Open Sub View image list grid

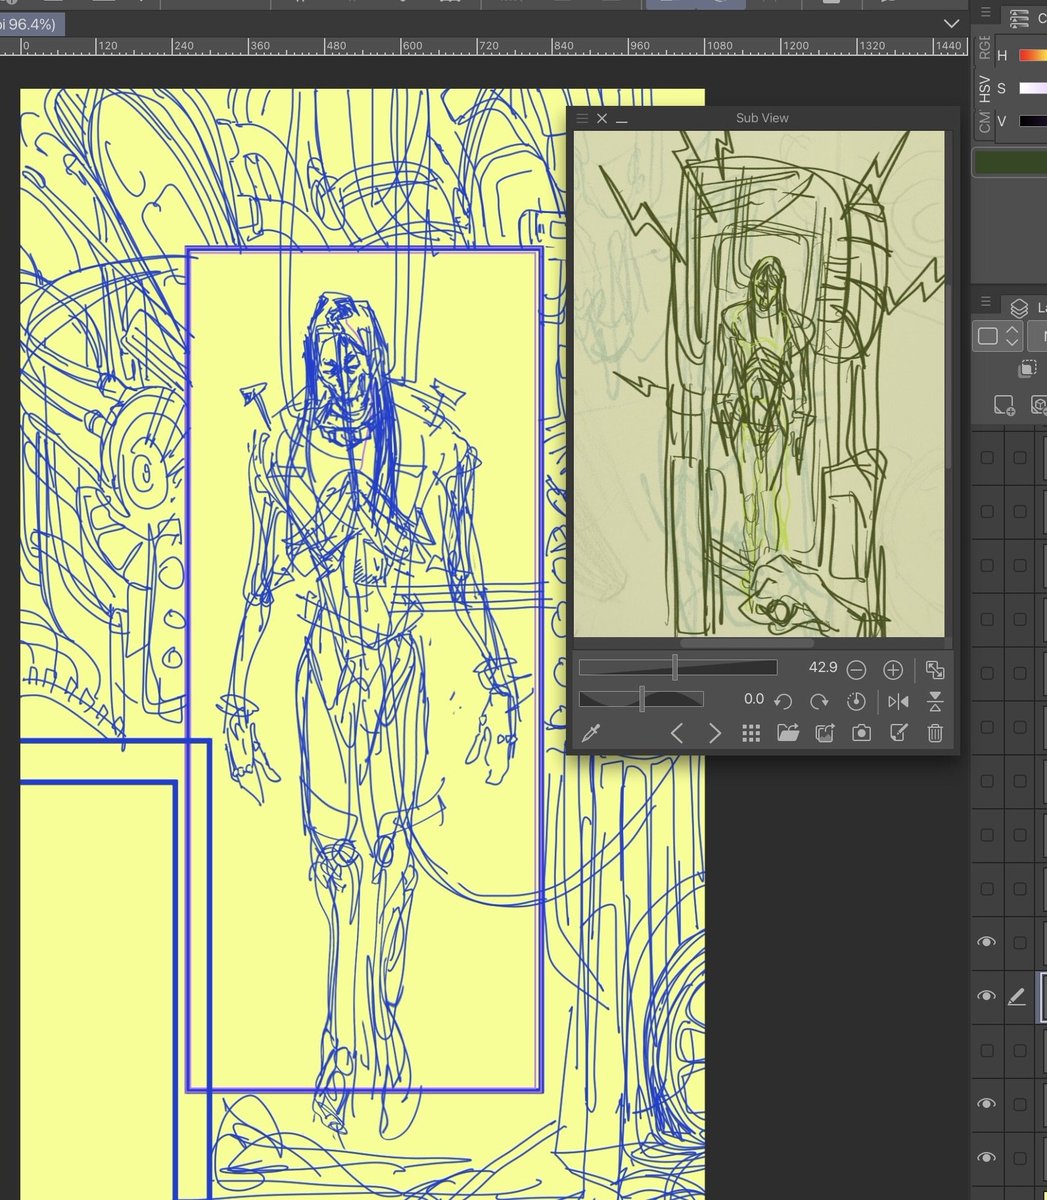pyautogui.click(x=751, y=733)
